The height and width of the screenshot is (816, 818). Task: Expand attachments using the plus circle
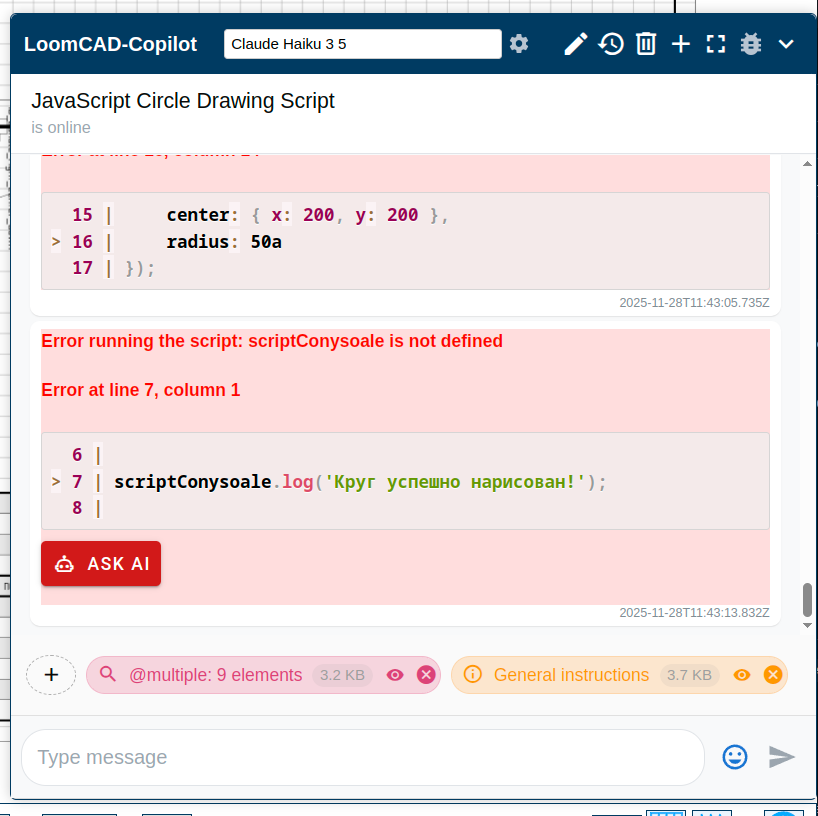tap(50, 674)
